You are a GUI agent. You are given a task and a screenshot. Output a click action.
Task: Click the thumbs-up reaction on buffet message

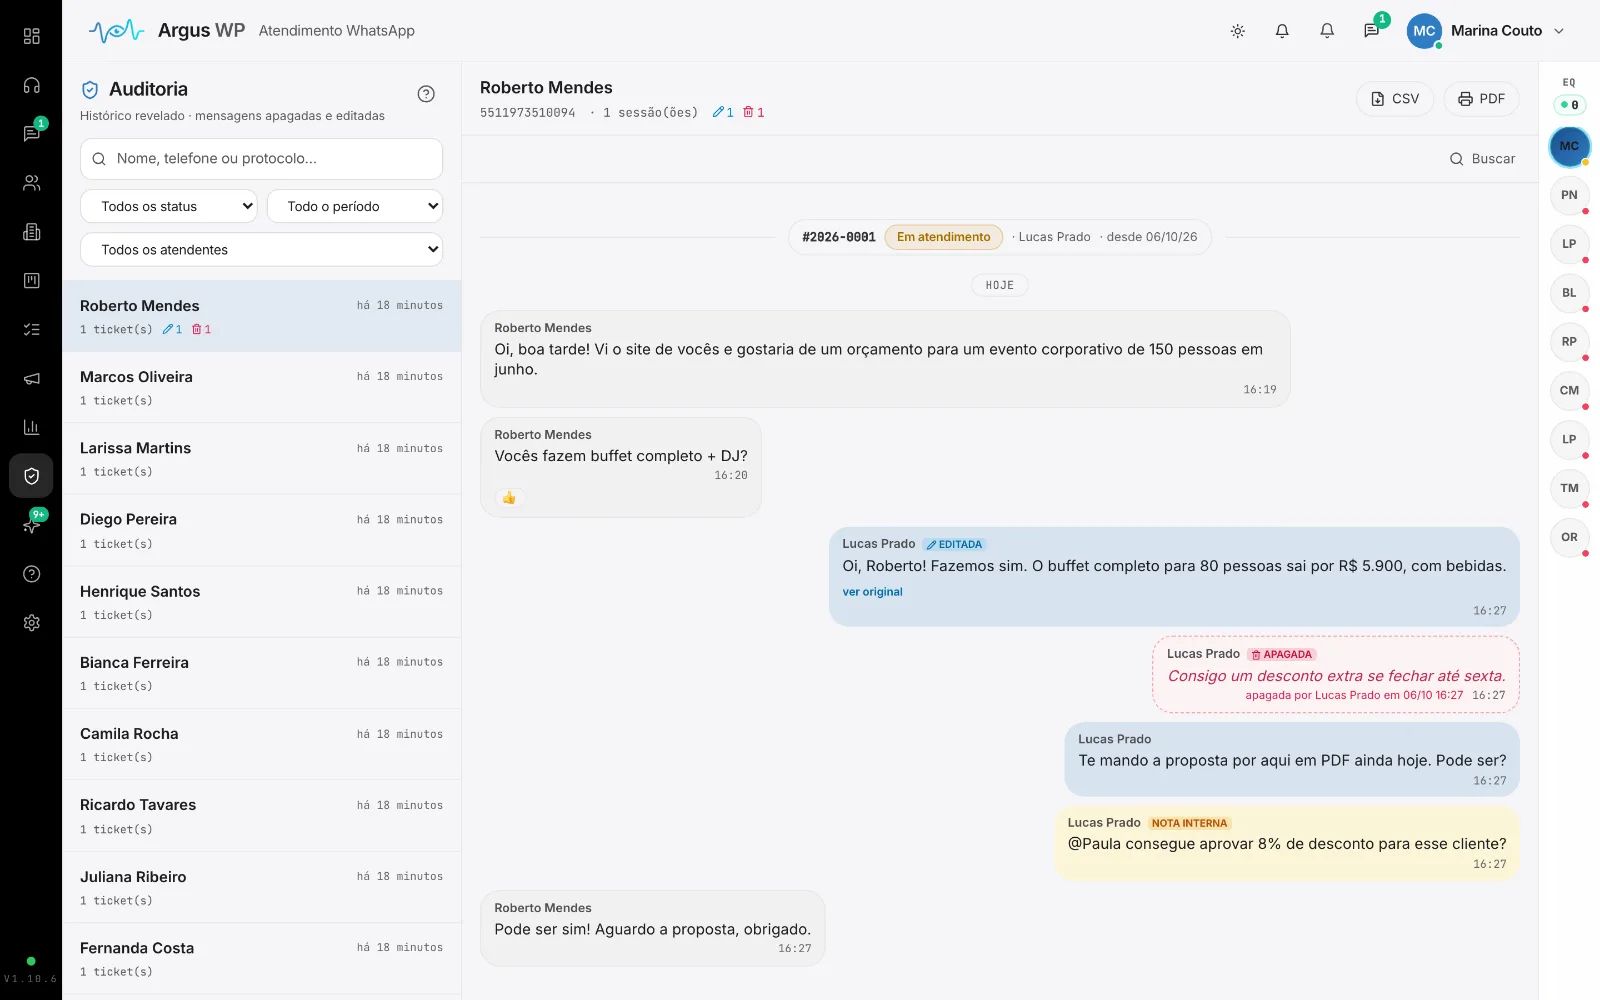(x=509, y=497)
